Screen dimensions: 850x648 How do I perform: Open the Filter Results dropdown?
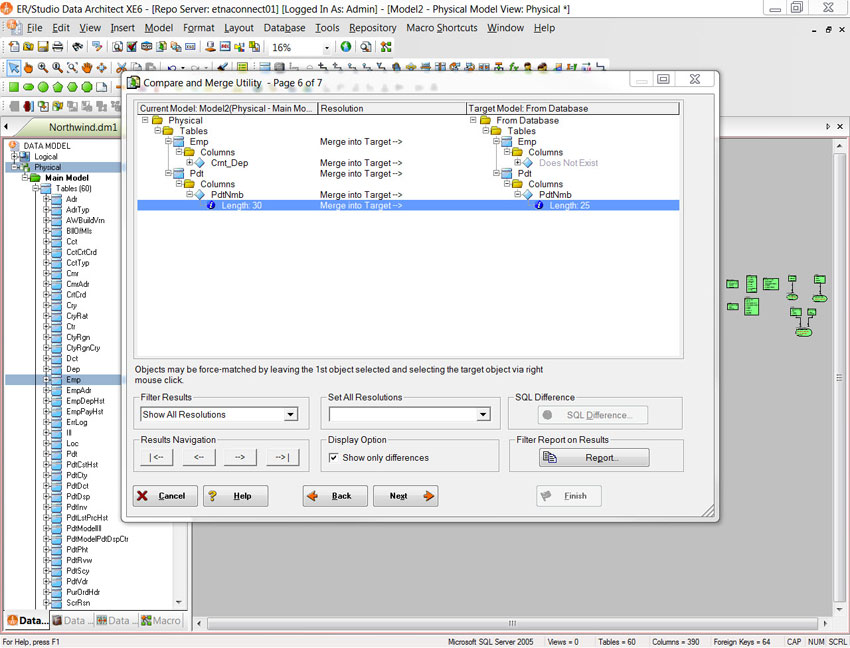pyautogui.click(x=291, y=415)
